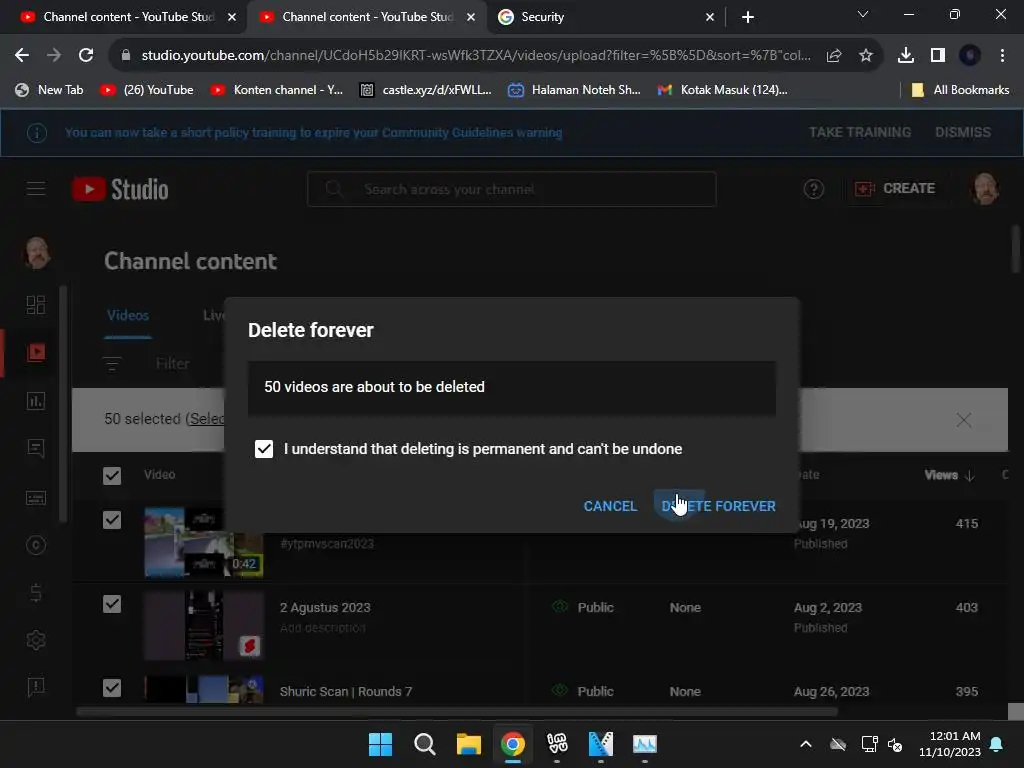Open Copyright icon in the sidebar
The width and height of the screenshot is (1024, 768).
(36, 545)
